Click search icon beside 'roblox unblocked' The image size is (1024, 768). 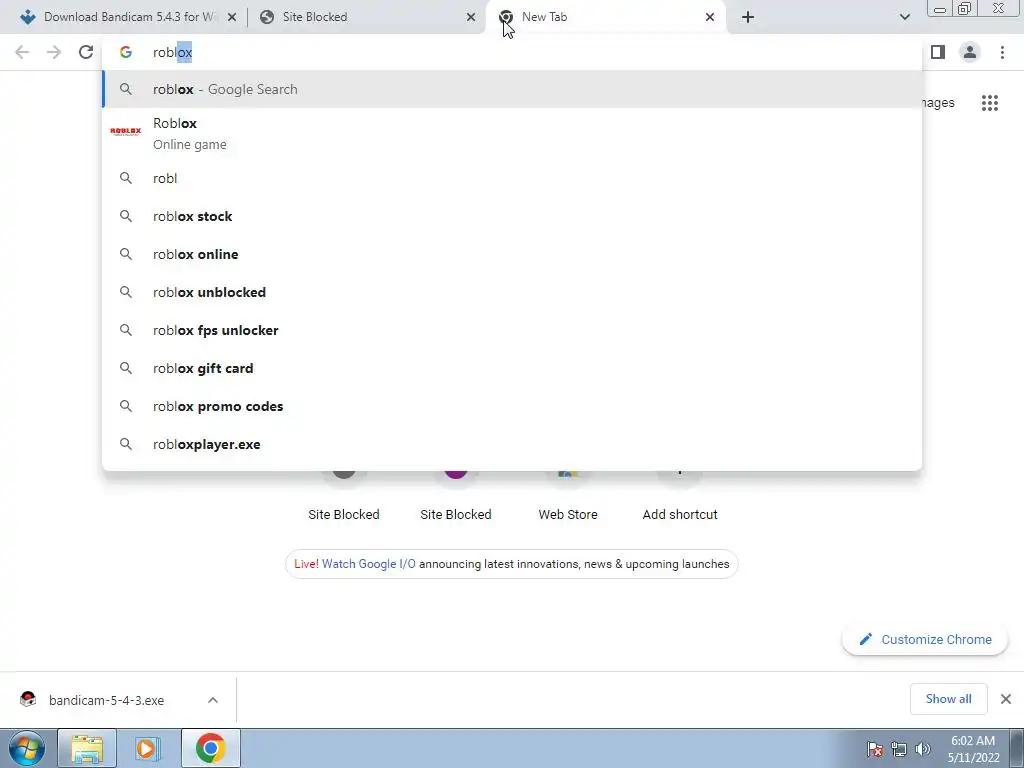[126, 292]
